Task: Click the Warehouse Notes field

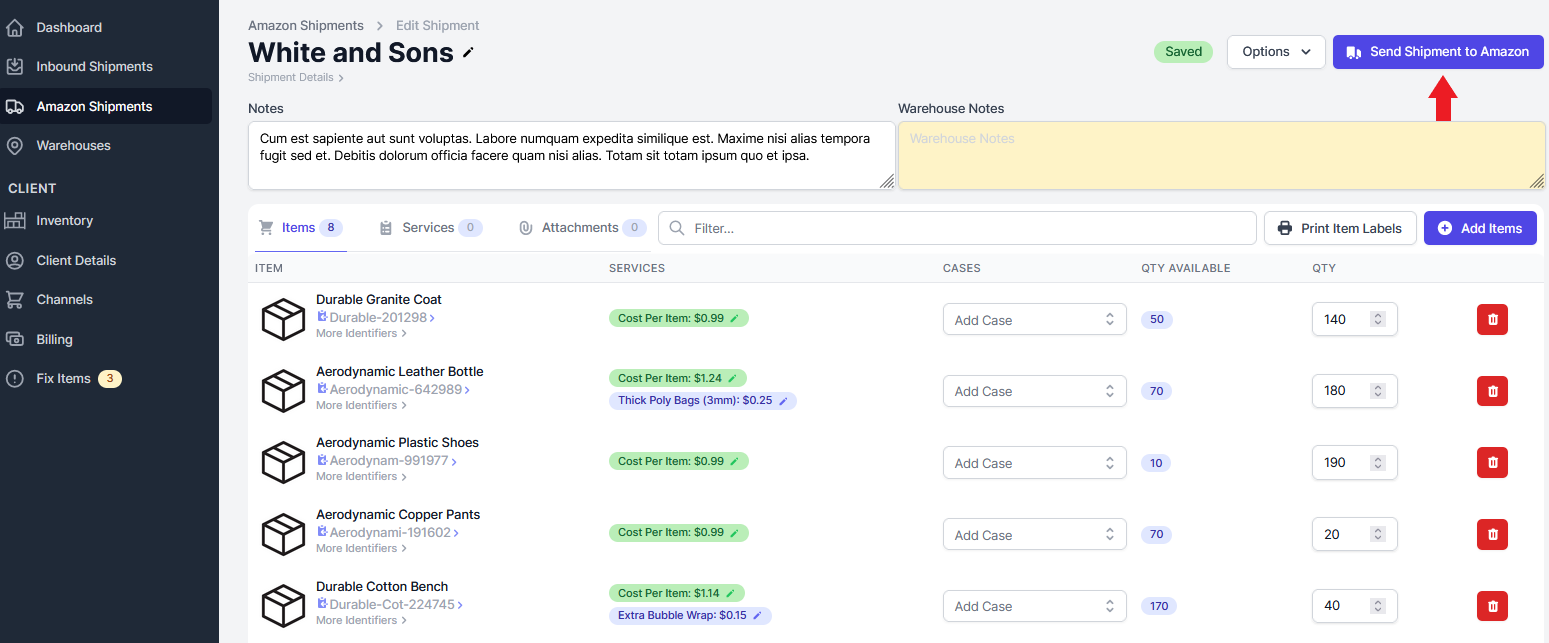Action: pyautogui.click(x=1222, y=155)
